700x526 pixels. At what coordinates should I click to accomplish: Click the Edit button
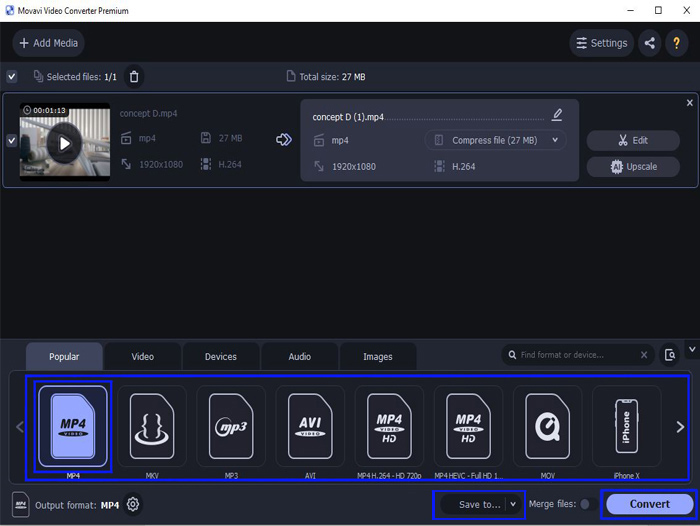click(x=633, y=140)
